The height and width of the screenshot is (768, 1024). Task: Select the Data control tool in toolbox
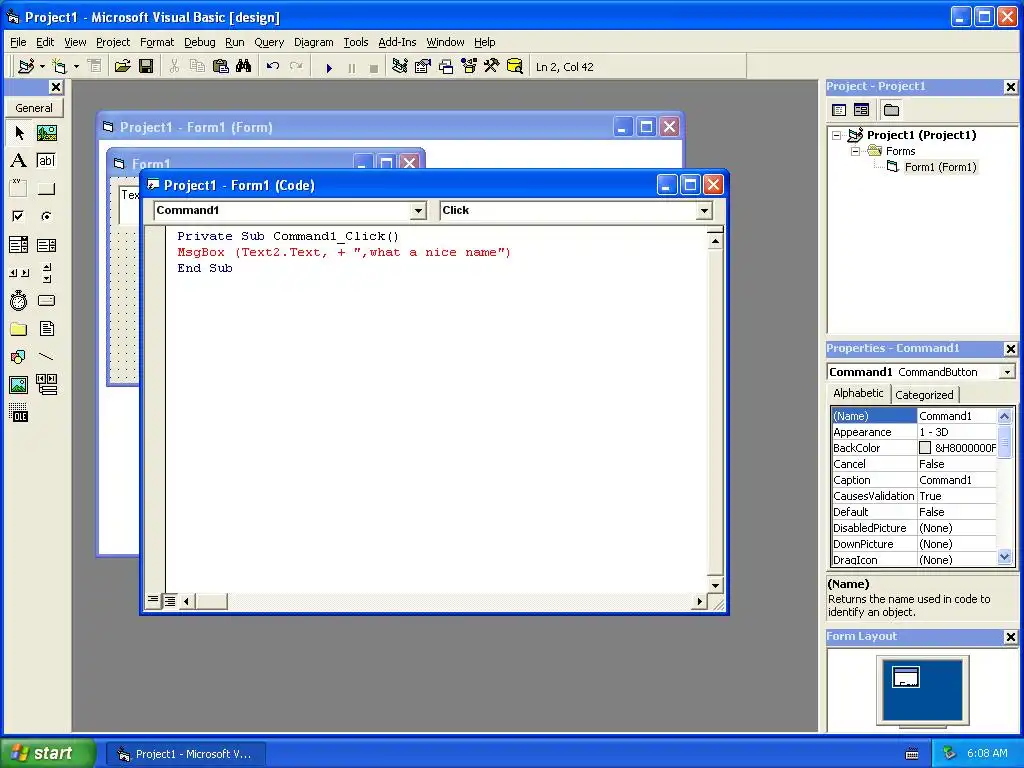[x=46, y=385]
